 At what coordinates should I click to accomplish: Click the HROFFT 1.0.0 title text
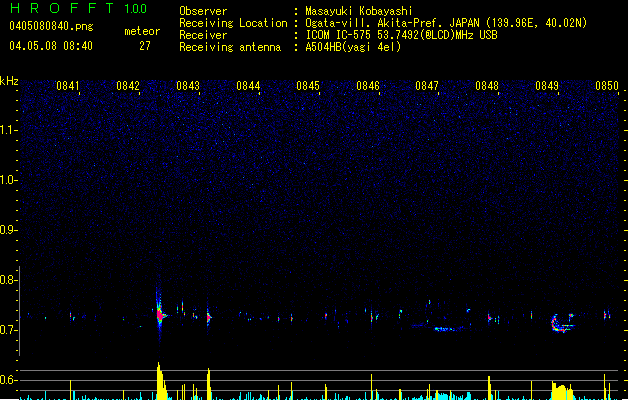point(79,8)
